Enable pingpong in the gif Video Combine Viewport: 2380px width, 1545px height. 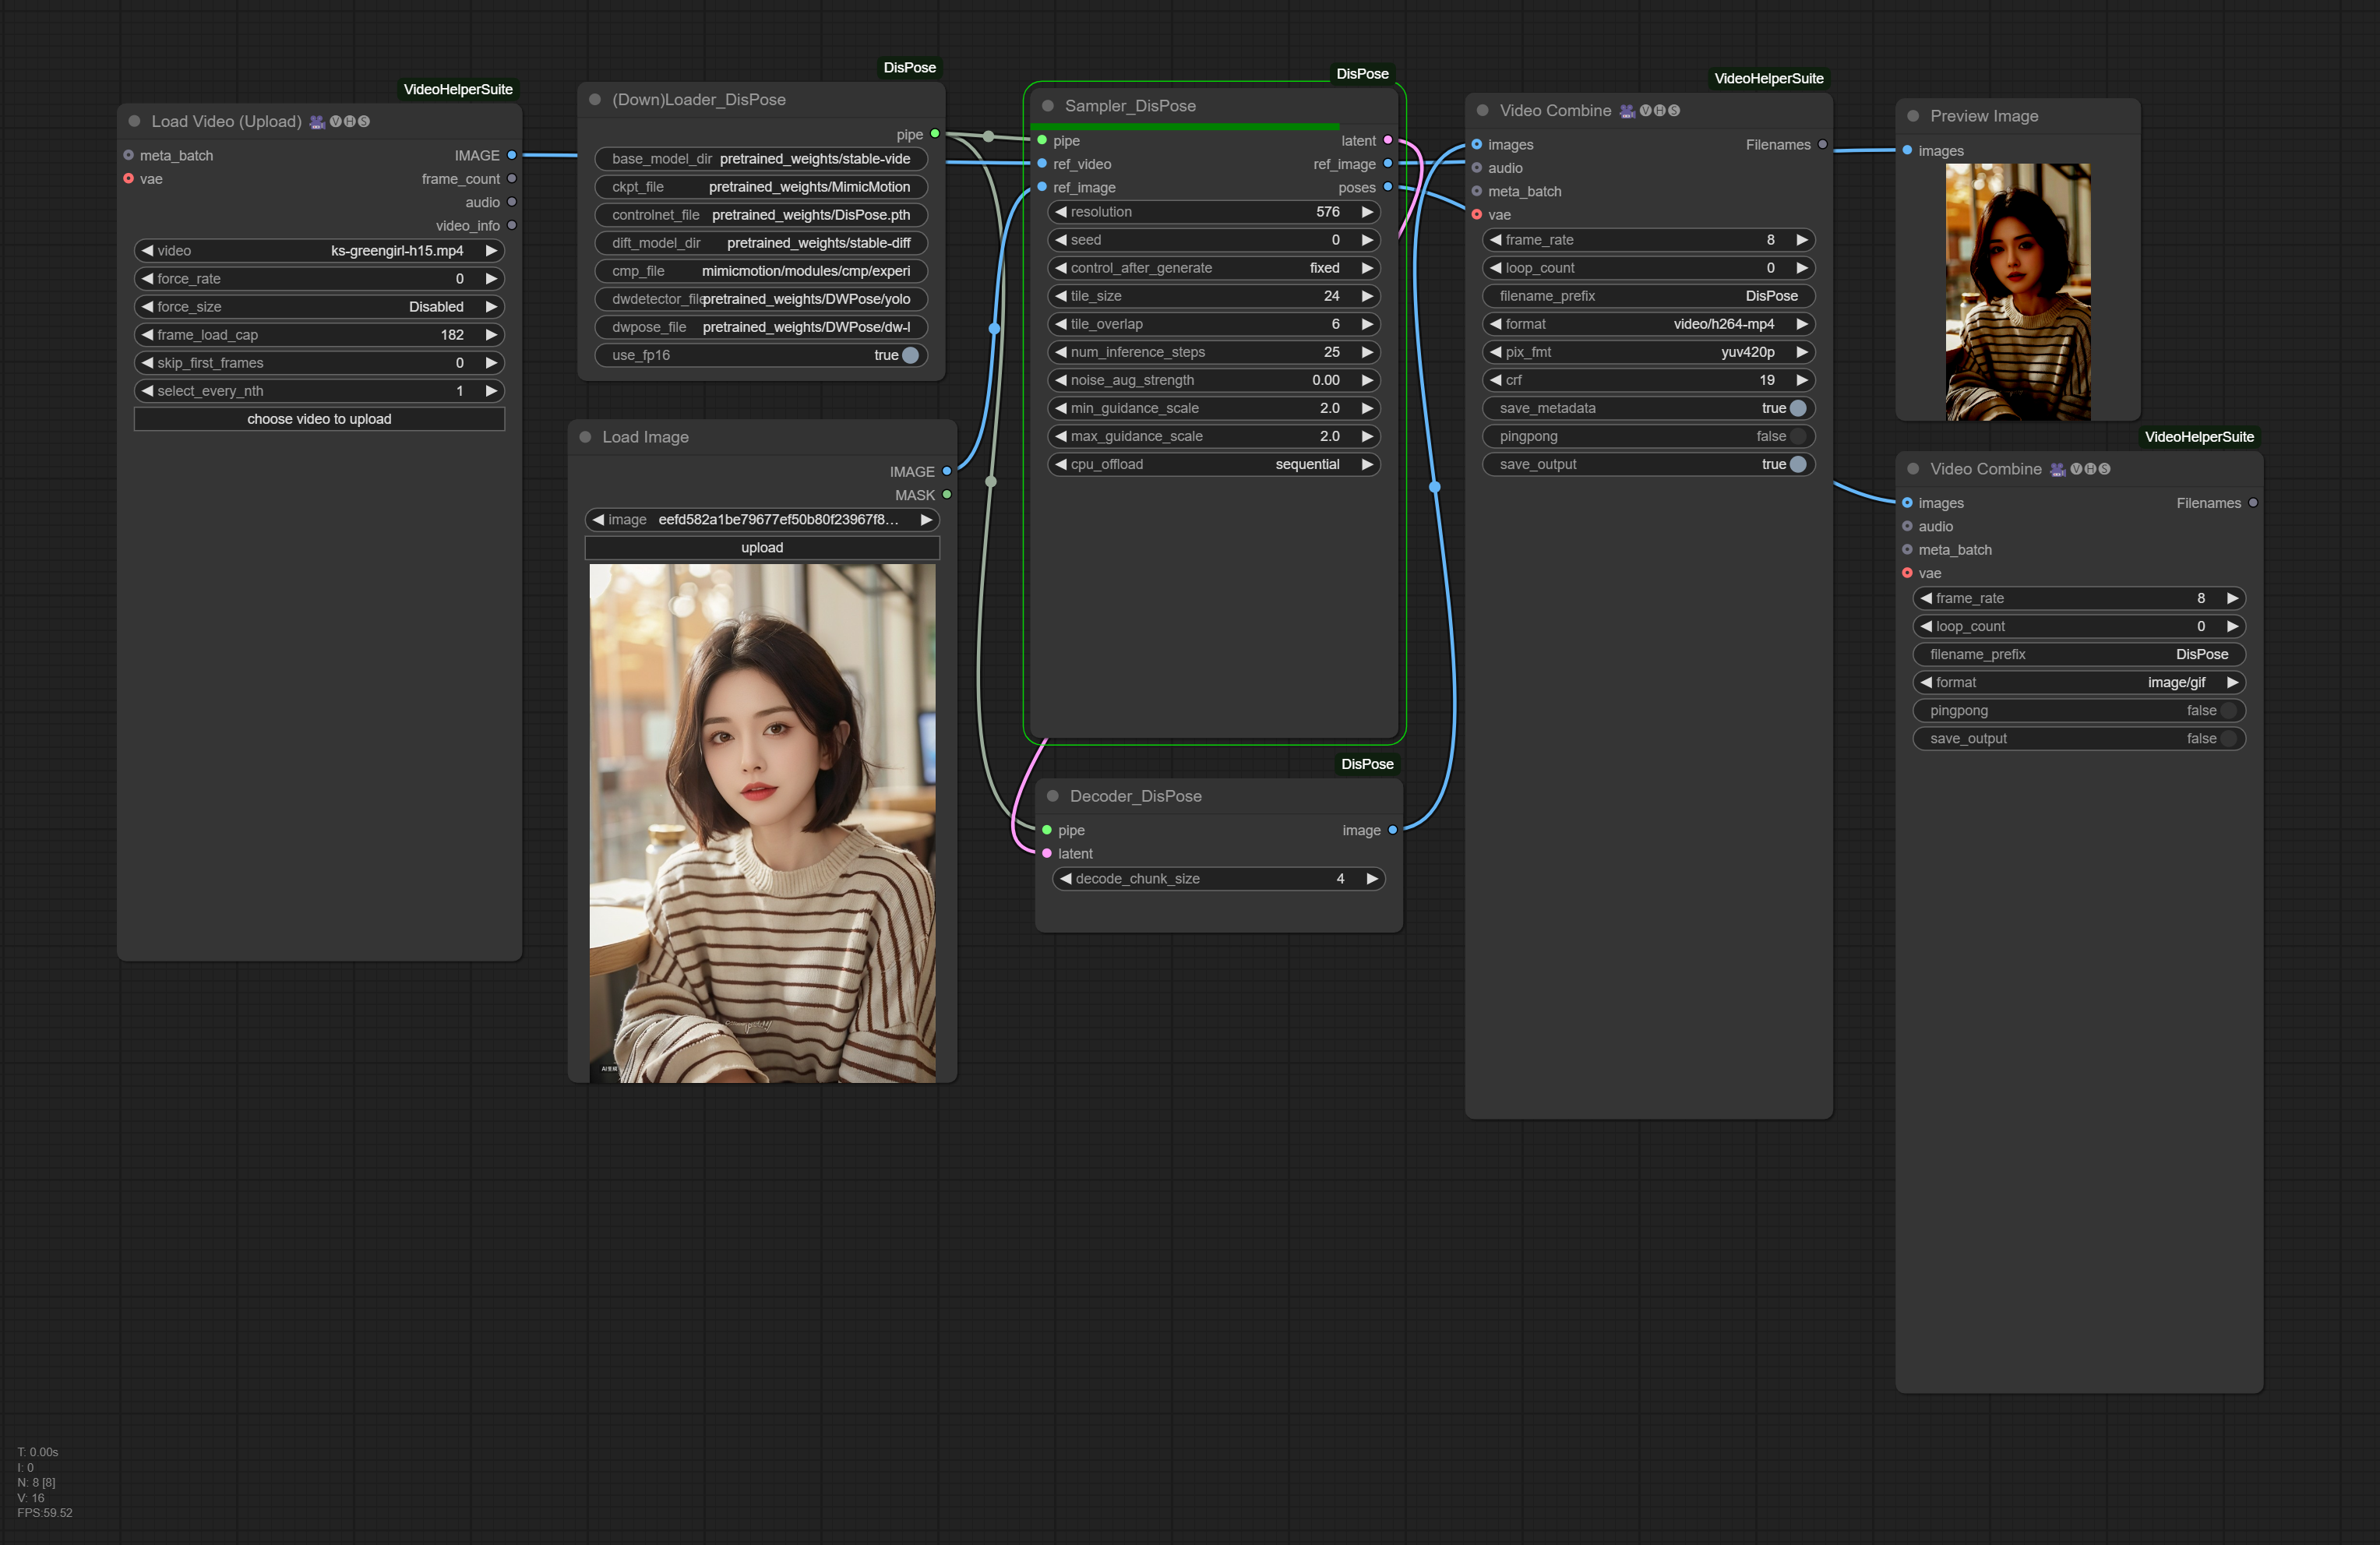click(x=2227, y=710)
